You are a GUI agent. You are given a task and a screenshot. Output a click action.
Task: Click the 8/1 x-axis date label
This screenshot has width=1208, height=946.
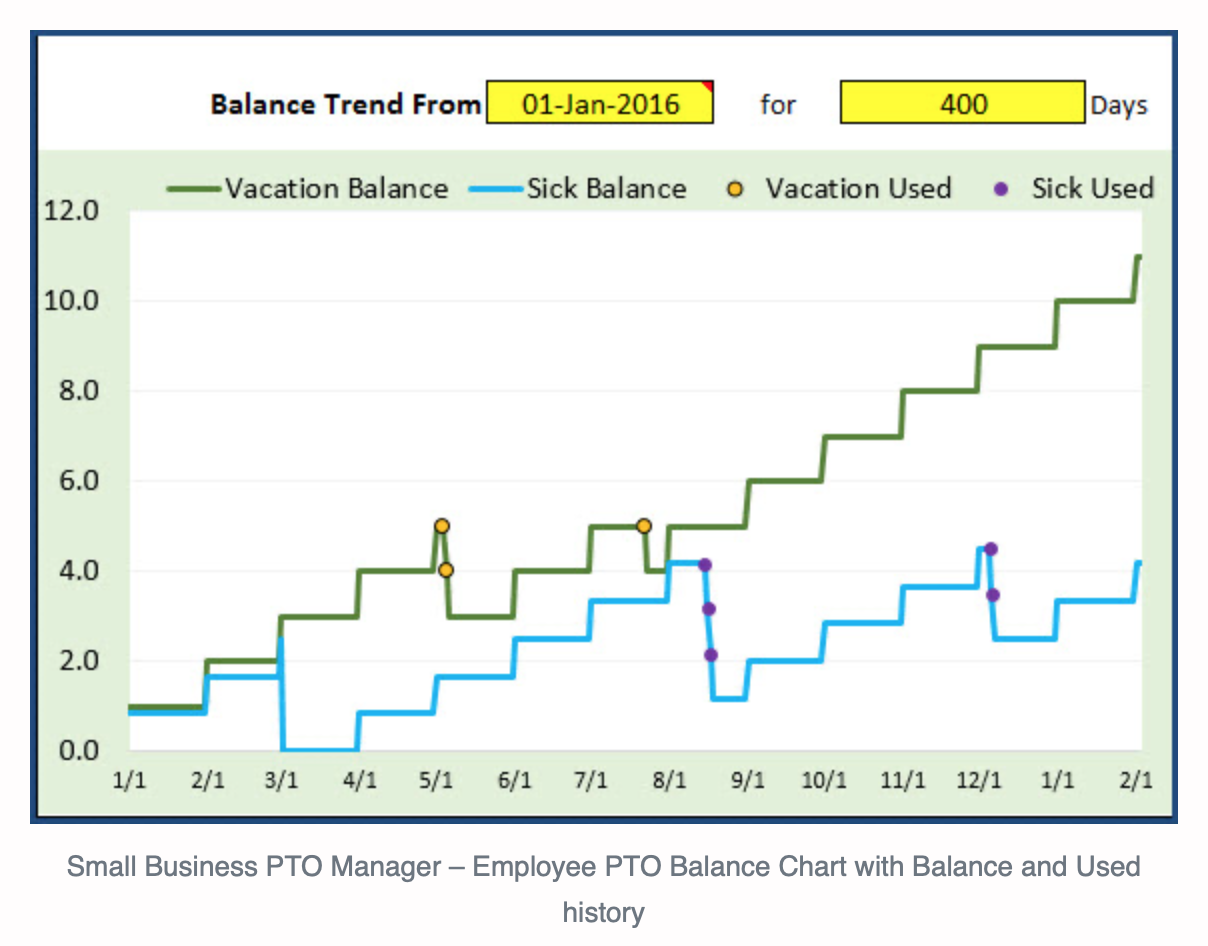668,781
